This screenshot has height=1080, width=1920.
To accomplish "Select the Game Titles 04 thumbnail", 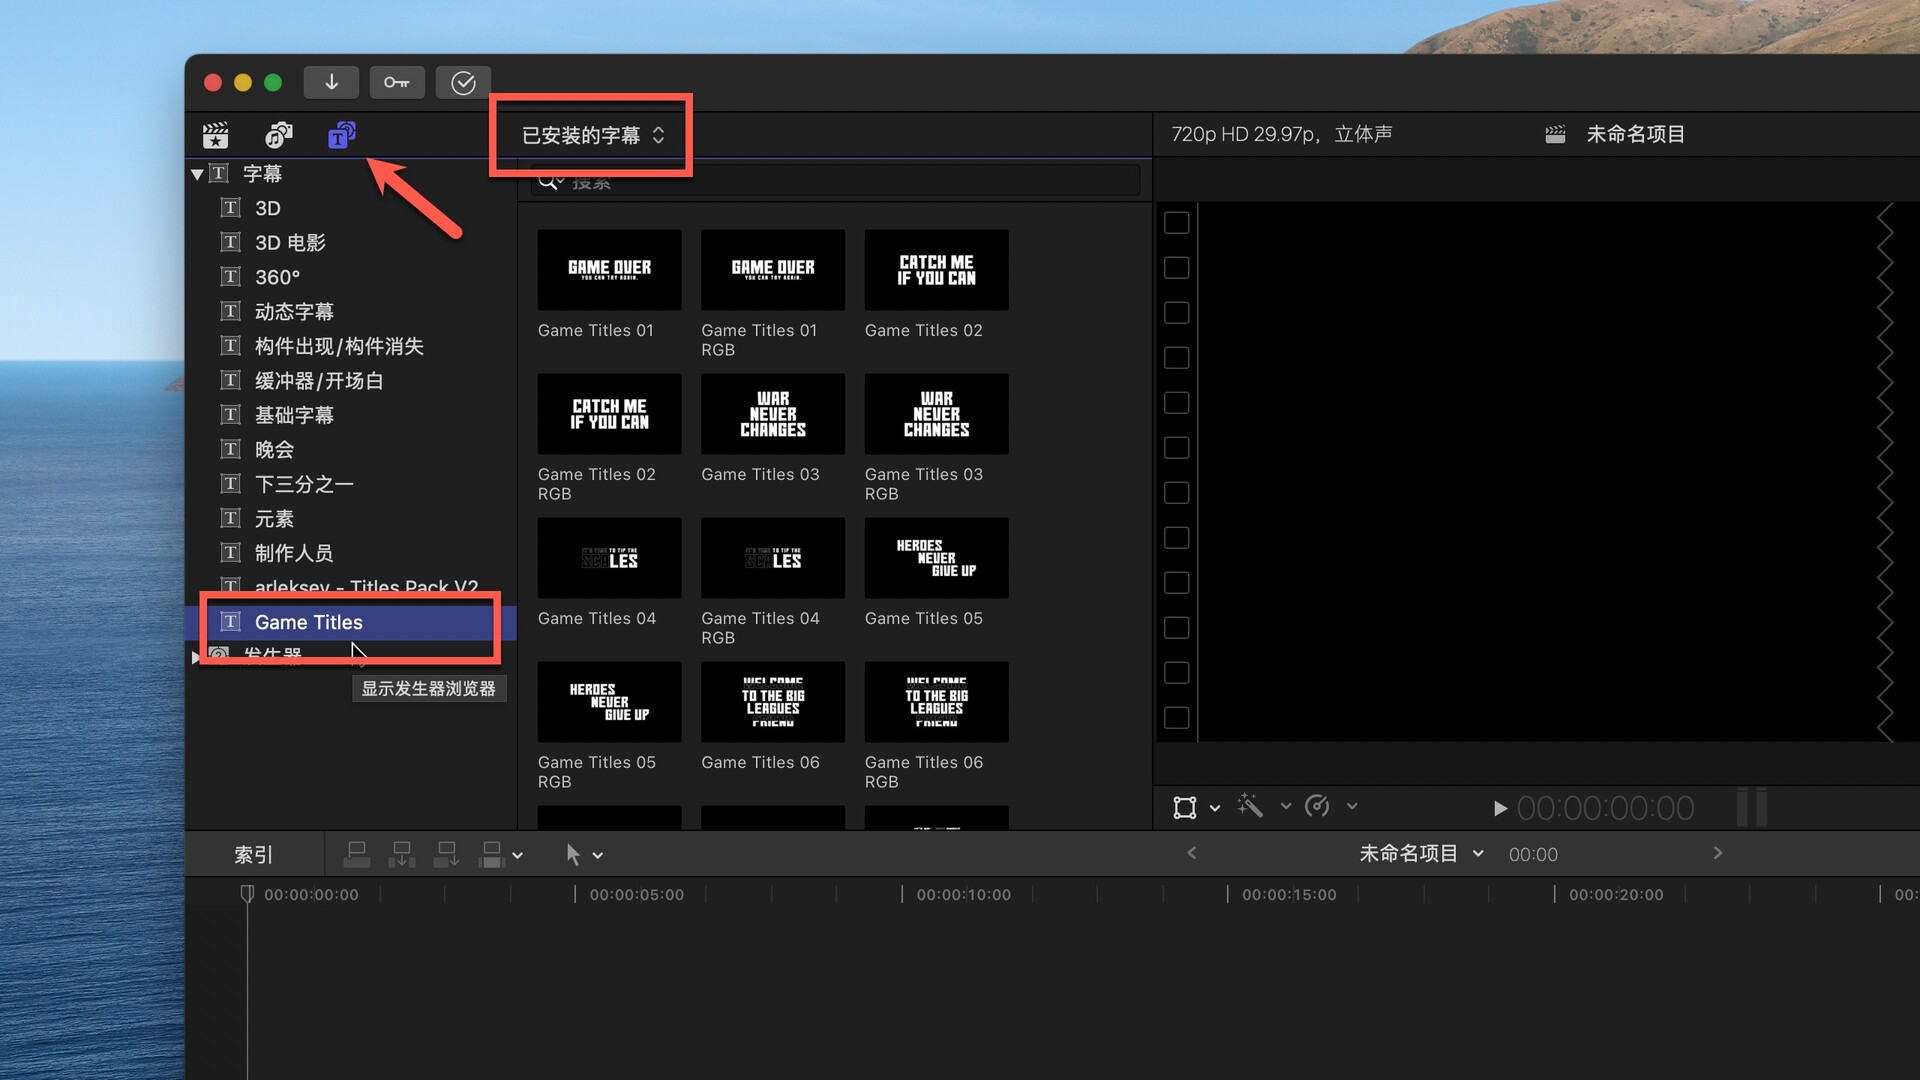I will (609, 558).
